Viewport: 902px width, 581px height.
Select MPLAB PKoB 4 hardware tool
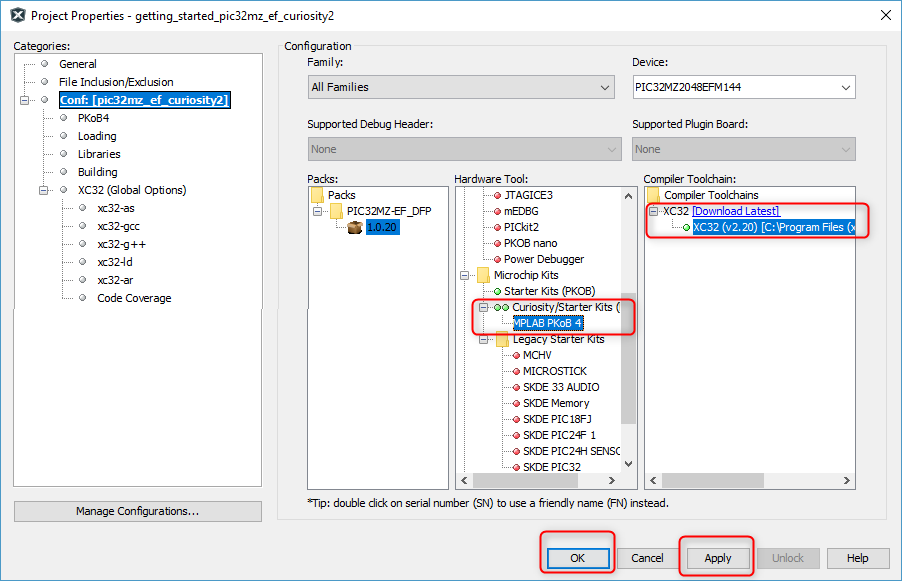pyautogui.click(x=547, y=323)
